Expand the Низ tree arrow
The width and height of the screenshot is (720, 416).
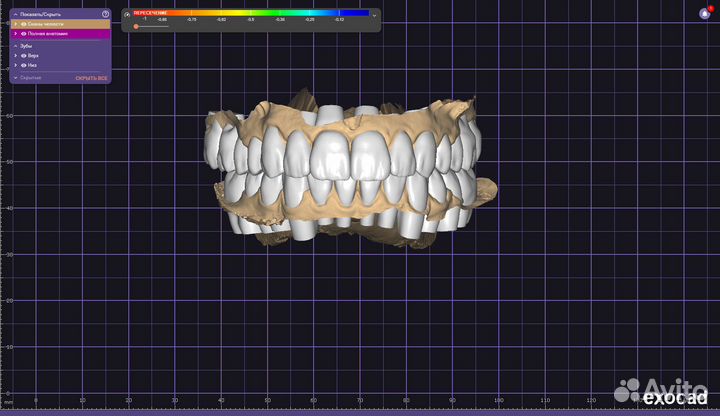[15, 66]
